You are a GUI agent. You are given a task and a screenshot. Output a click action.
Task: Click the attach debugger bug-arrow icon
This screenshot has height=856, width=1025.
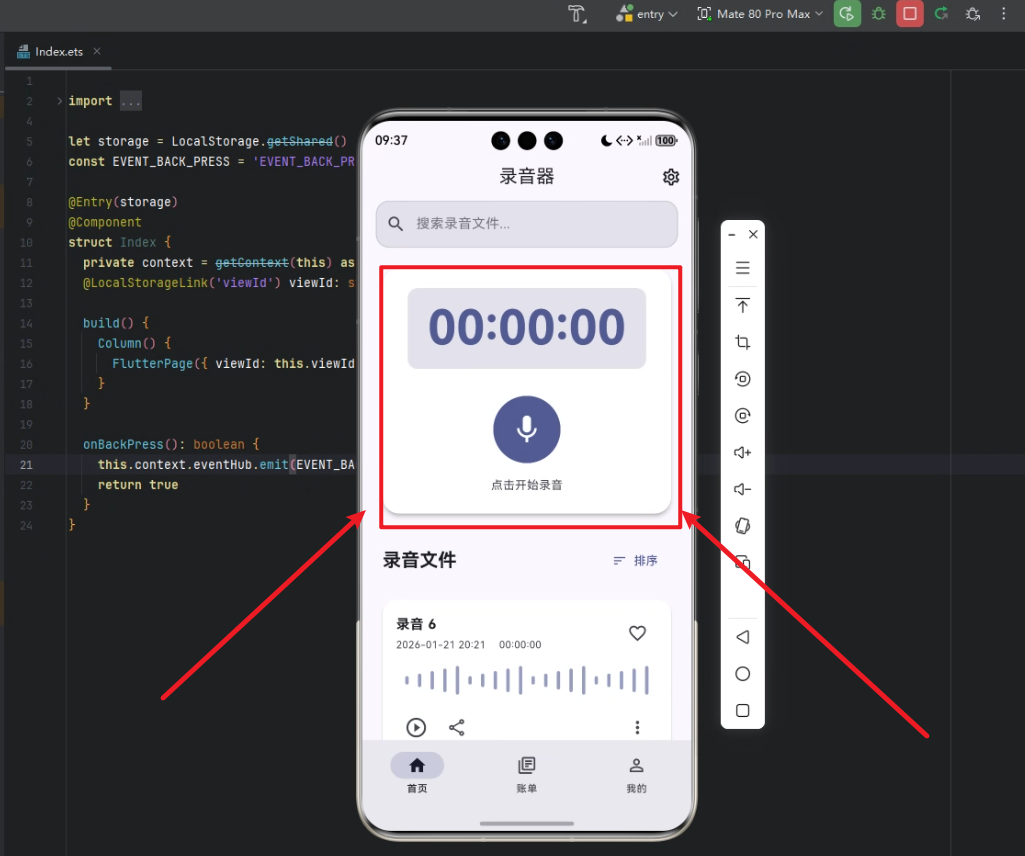coord(973,14)
